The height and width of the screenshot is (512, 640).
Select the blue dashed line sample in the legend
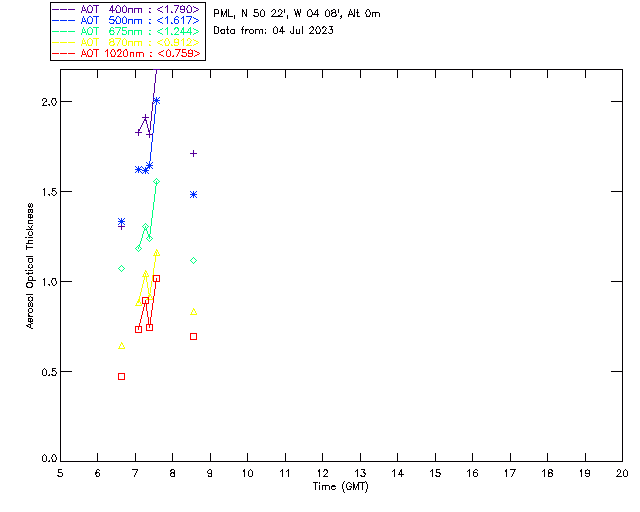(64, 20)
